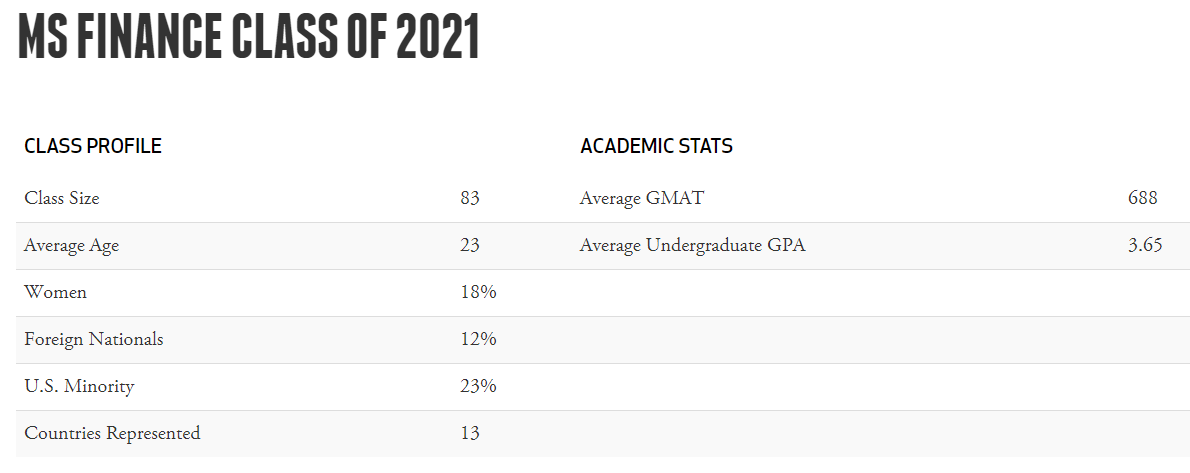Screen dimensions: 1190x473
Task: Select the Women percentage 18%
Action: pyautogui.click(x=478, y=292)
